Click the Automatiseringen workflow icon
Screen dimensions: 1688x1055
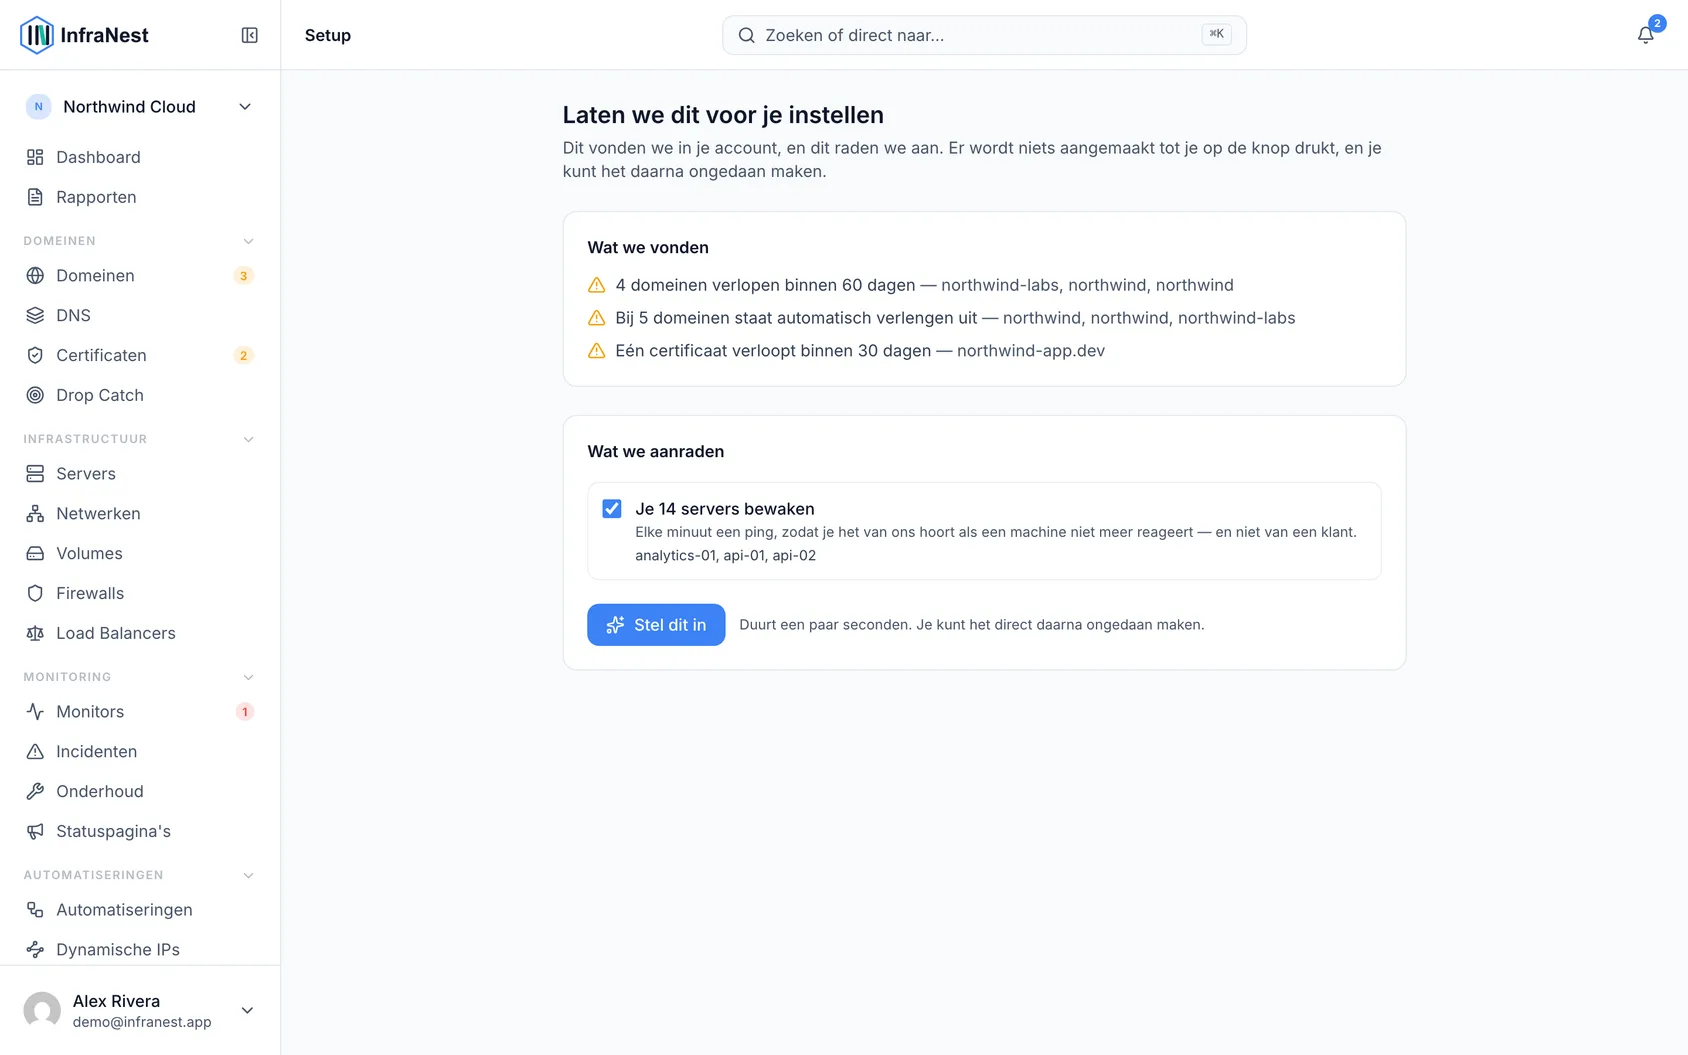[x=35, y=909]
